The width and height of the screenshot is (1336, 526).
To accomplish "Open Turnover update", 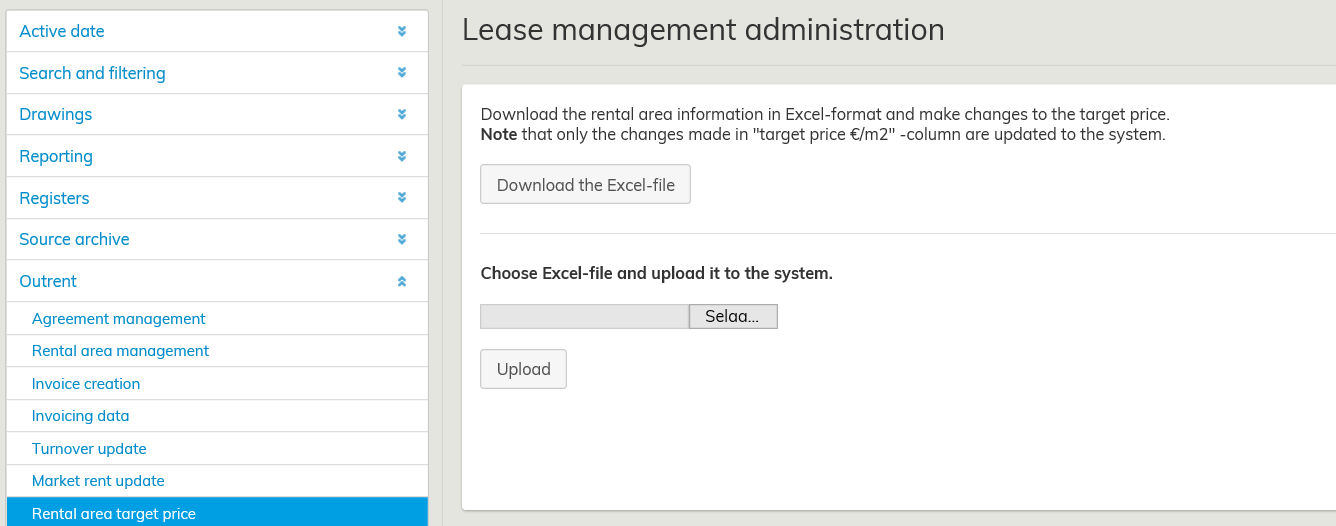I will point(89,449).
